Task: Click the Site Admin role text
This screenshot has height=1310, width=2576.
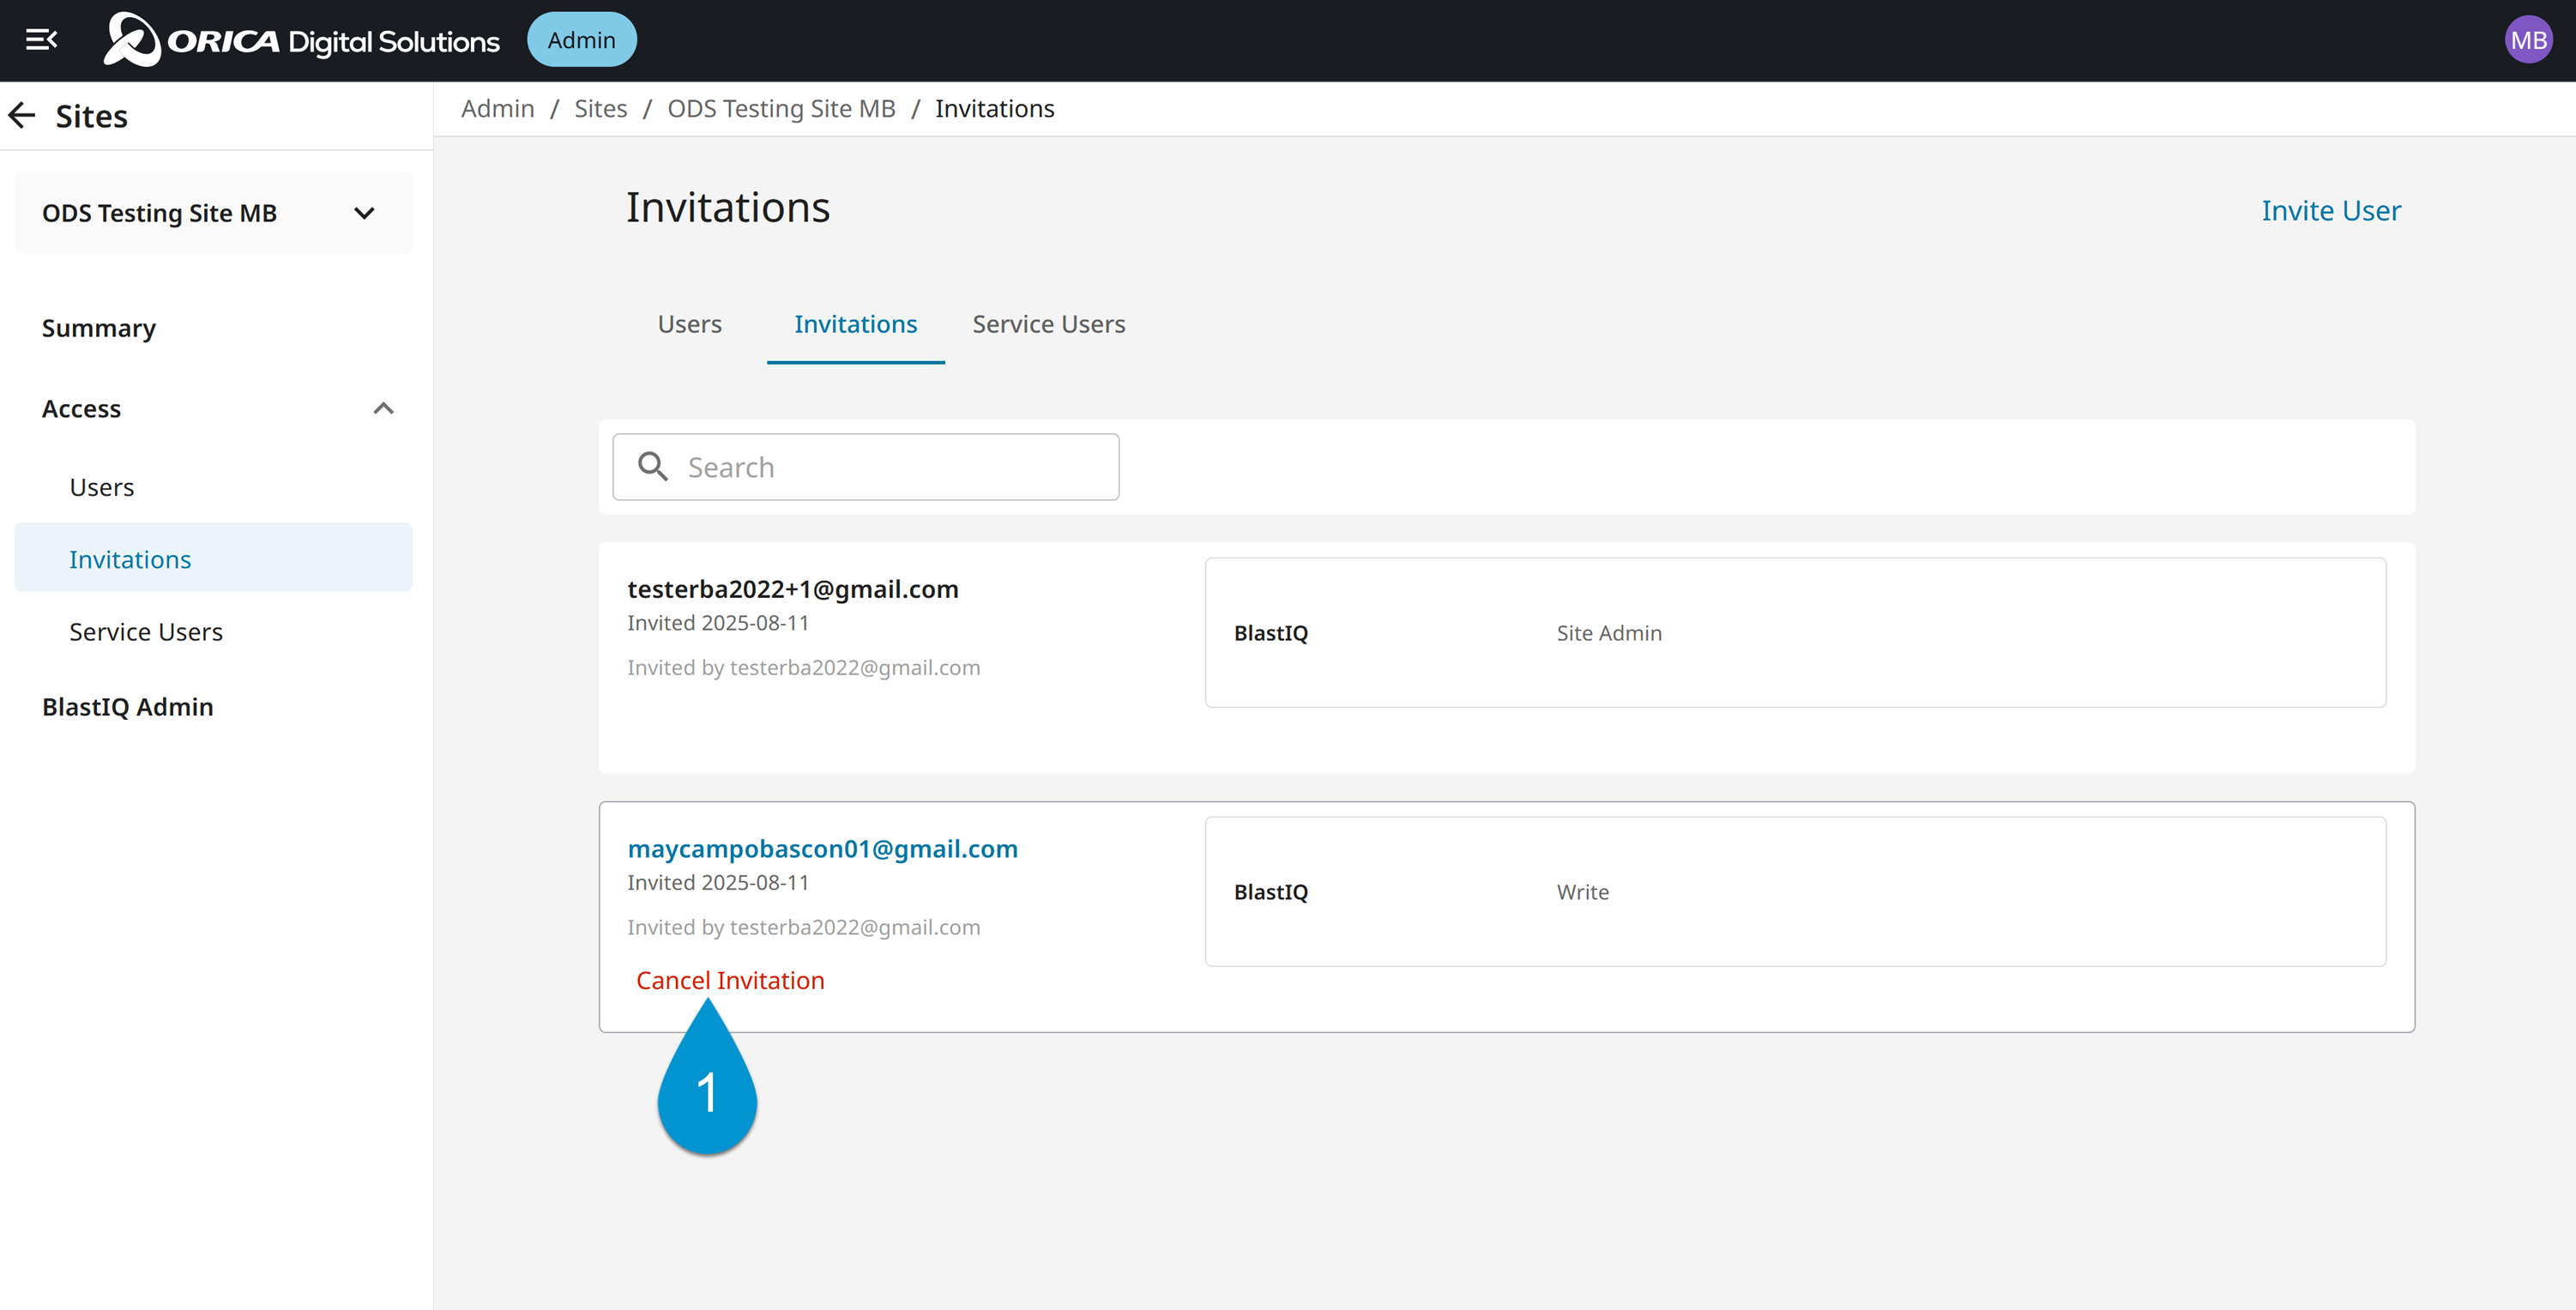Action: [1609, 633]
